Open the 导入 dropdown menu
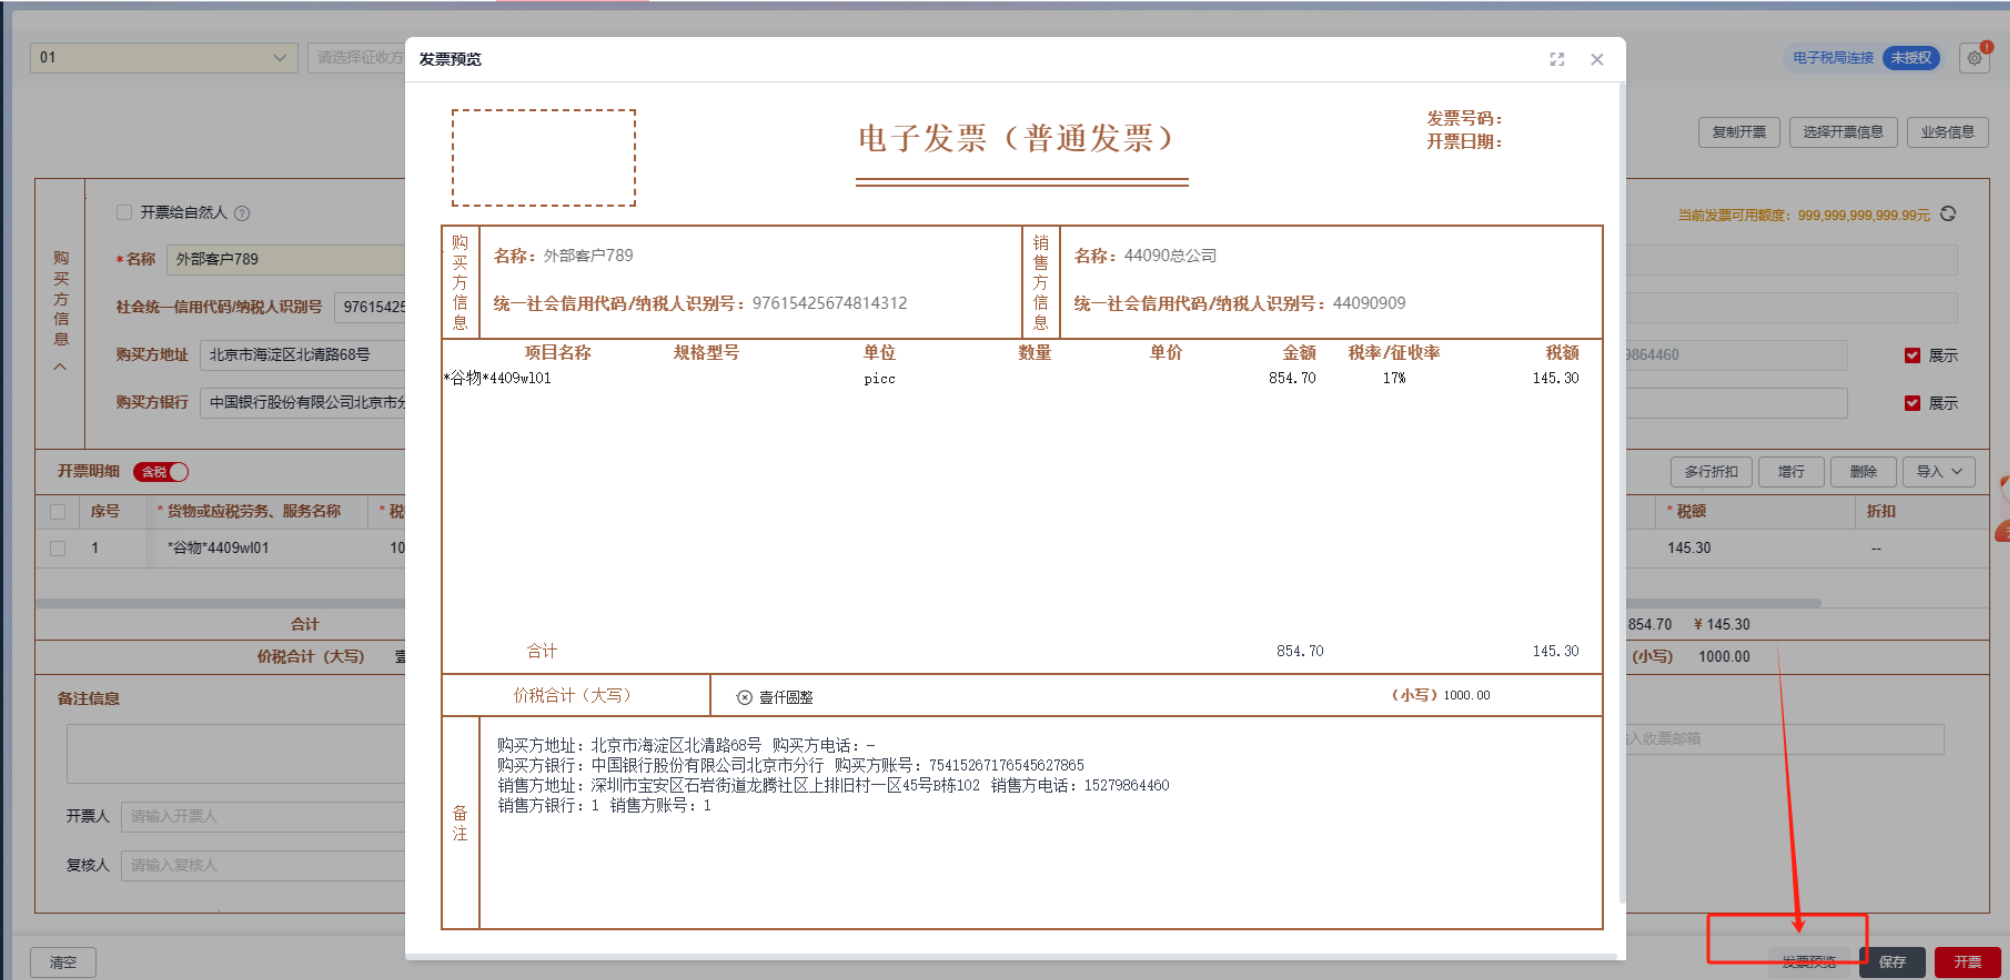The width and height of the screenshot is (2010, 980). pyautogui.click(x=1939, y=472)
